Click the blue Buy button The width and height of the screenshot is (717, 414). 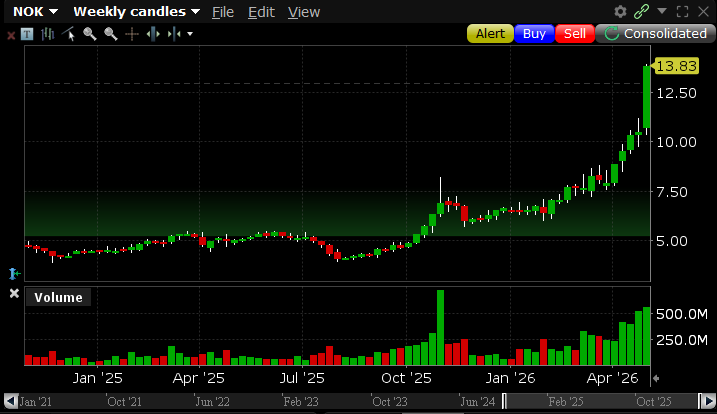coord(534,34)
